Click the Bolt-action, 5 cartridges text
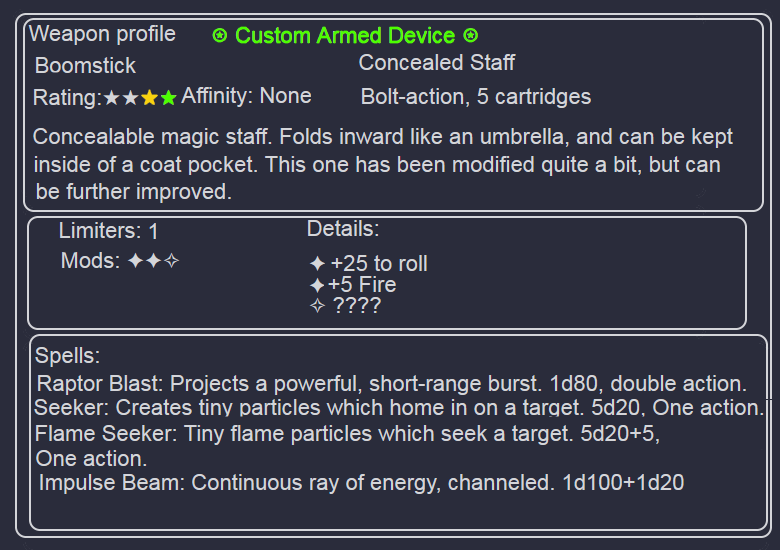Screen dimensions: 780x550 click(476, 96)
